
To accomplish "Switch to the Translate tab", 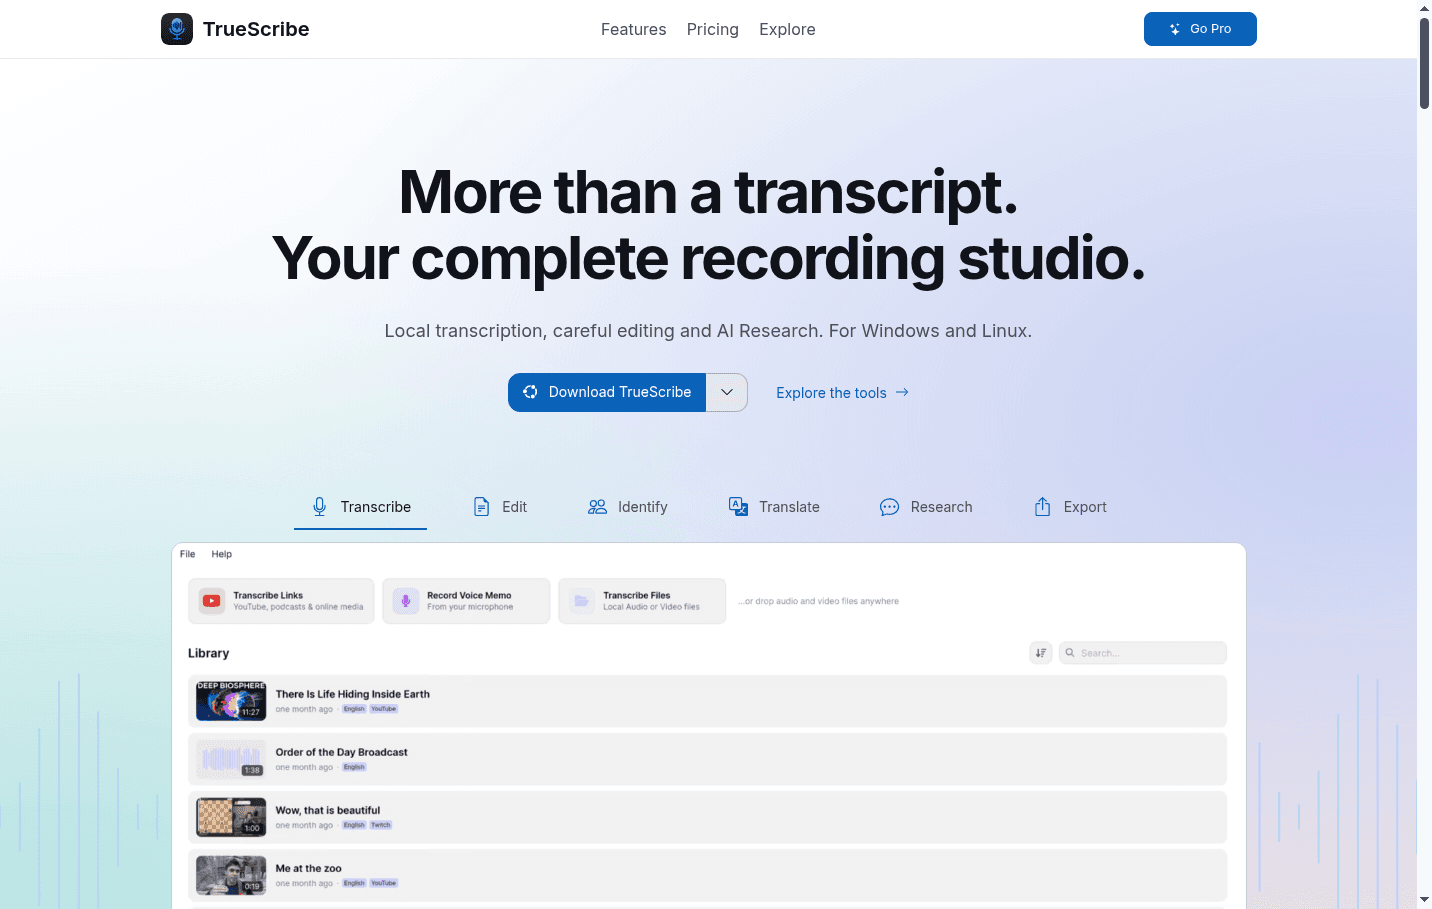I will click(x=774, y=507).
